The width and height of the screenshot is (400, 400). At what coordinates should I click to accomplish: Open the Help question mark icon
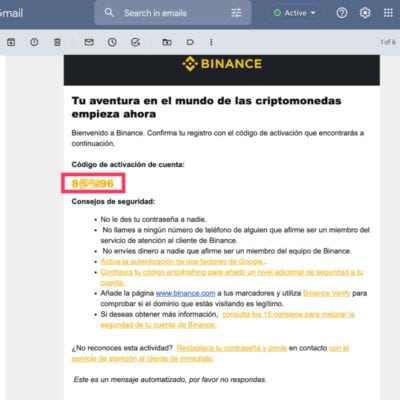click(x=342, y=13)
